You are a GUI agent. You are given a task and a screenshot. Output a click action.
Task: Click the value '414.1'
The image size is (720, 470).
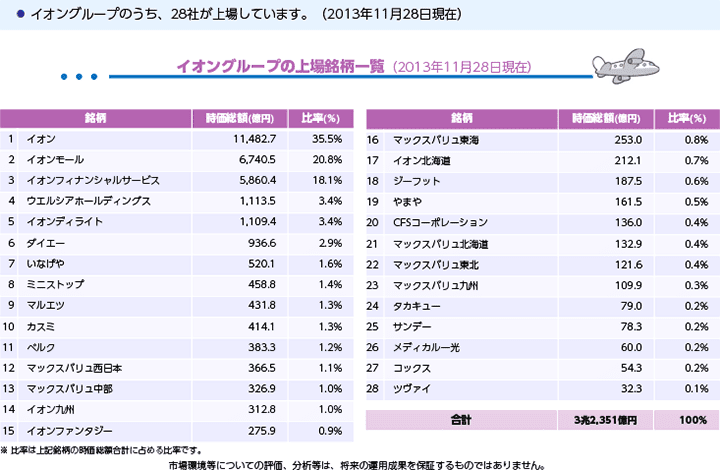coord(262,327)
